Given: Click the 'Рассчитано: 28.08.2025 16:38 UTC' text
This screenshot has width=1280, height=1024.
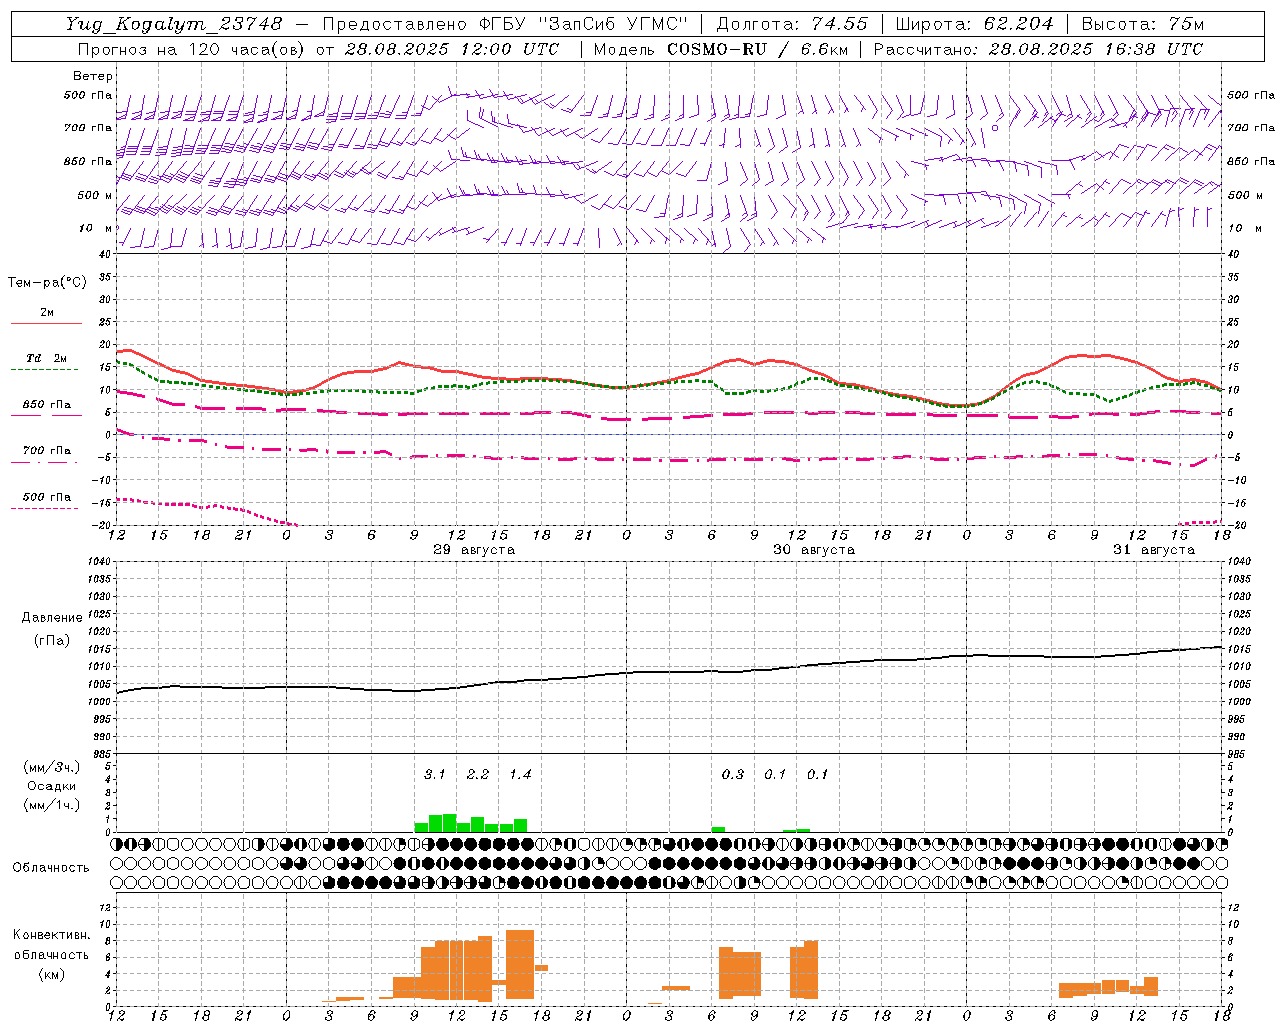Looking at the screenshot, I should (1038, 49).
